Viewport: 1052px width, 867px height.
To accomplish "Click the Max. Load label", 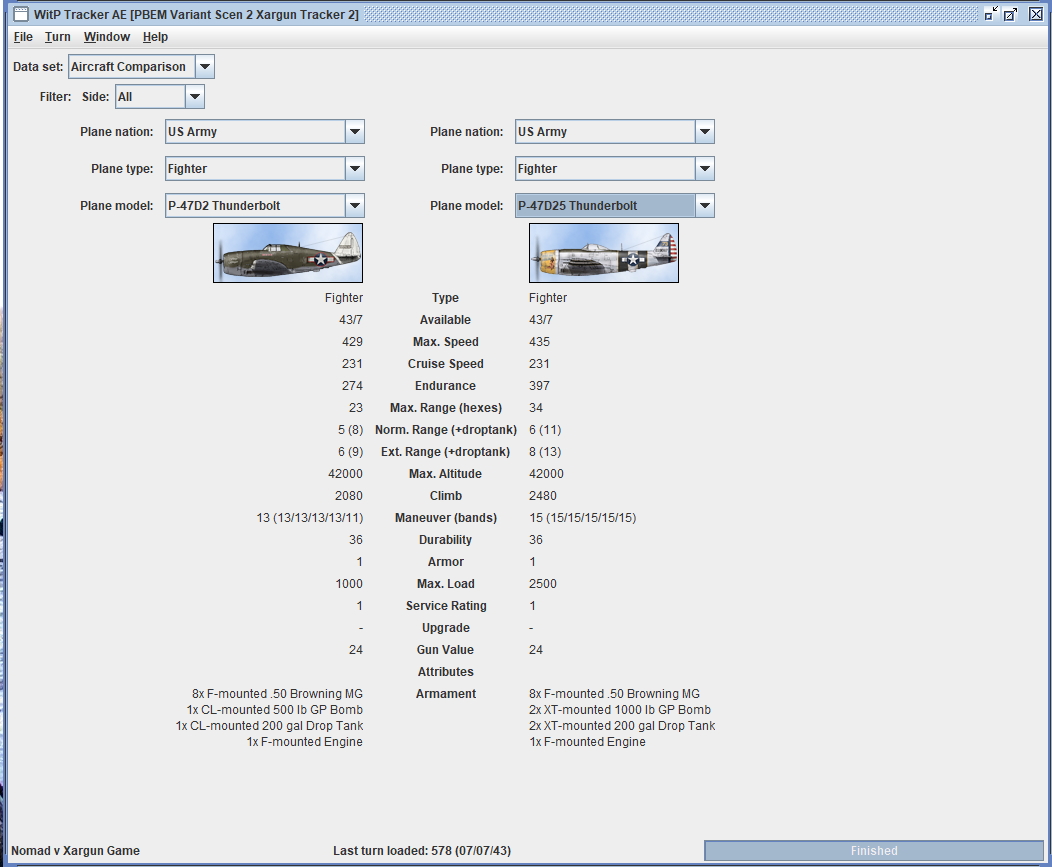I will (445, 584).
